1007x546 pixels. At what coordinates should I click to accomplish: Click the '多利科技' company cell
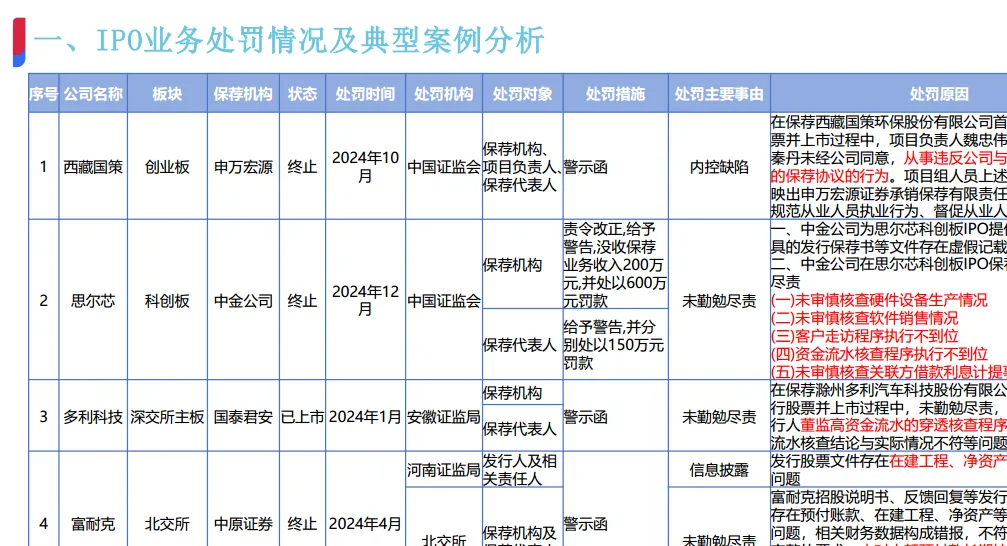93,416
